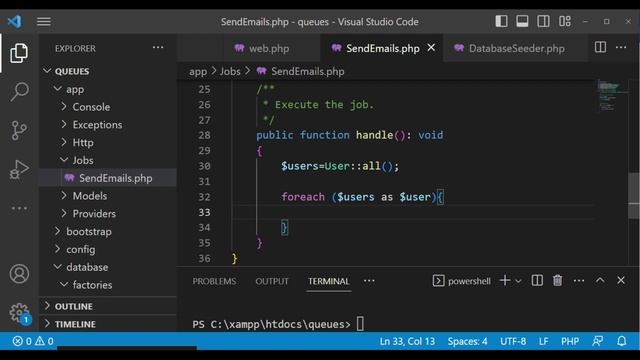Open the launch profile dropdown arrow
The width and height of the screenshot is (640, 360).
click(518, 281)
